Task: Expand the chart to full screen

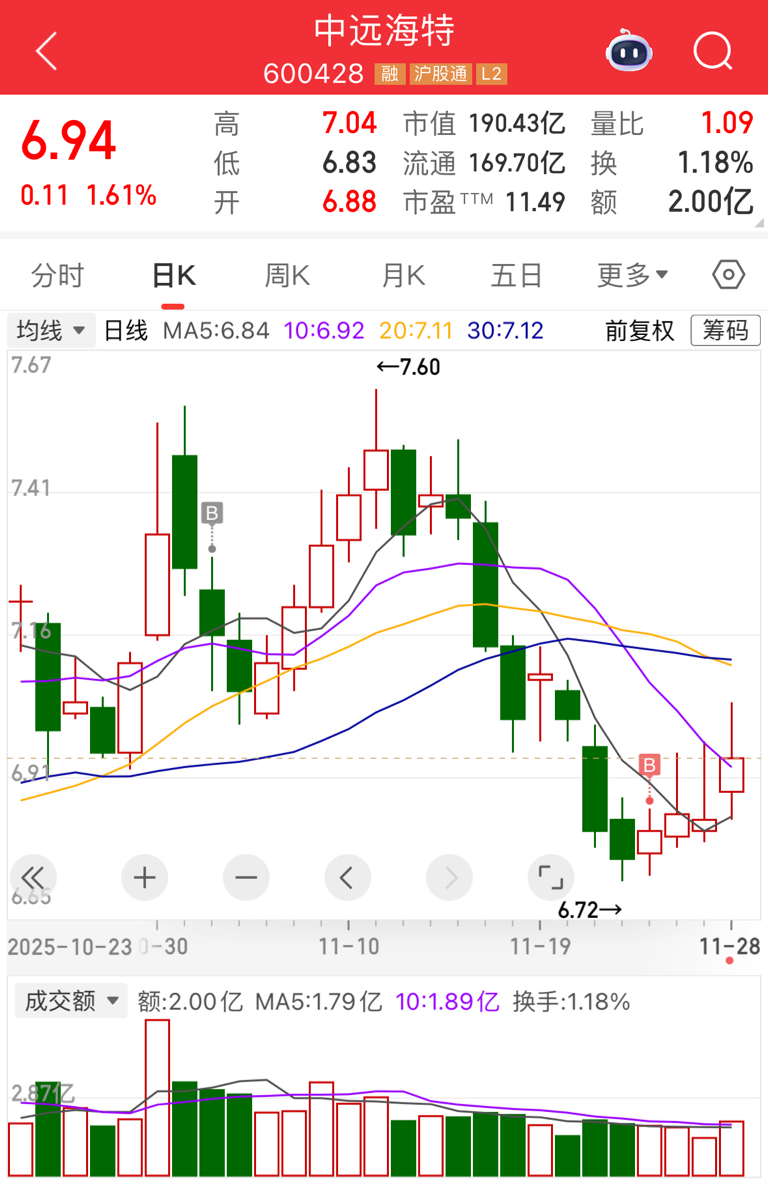Action: point(550,879)
